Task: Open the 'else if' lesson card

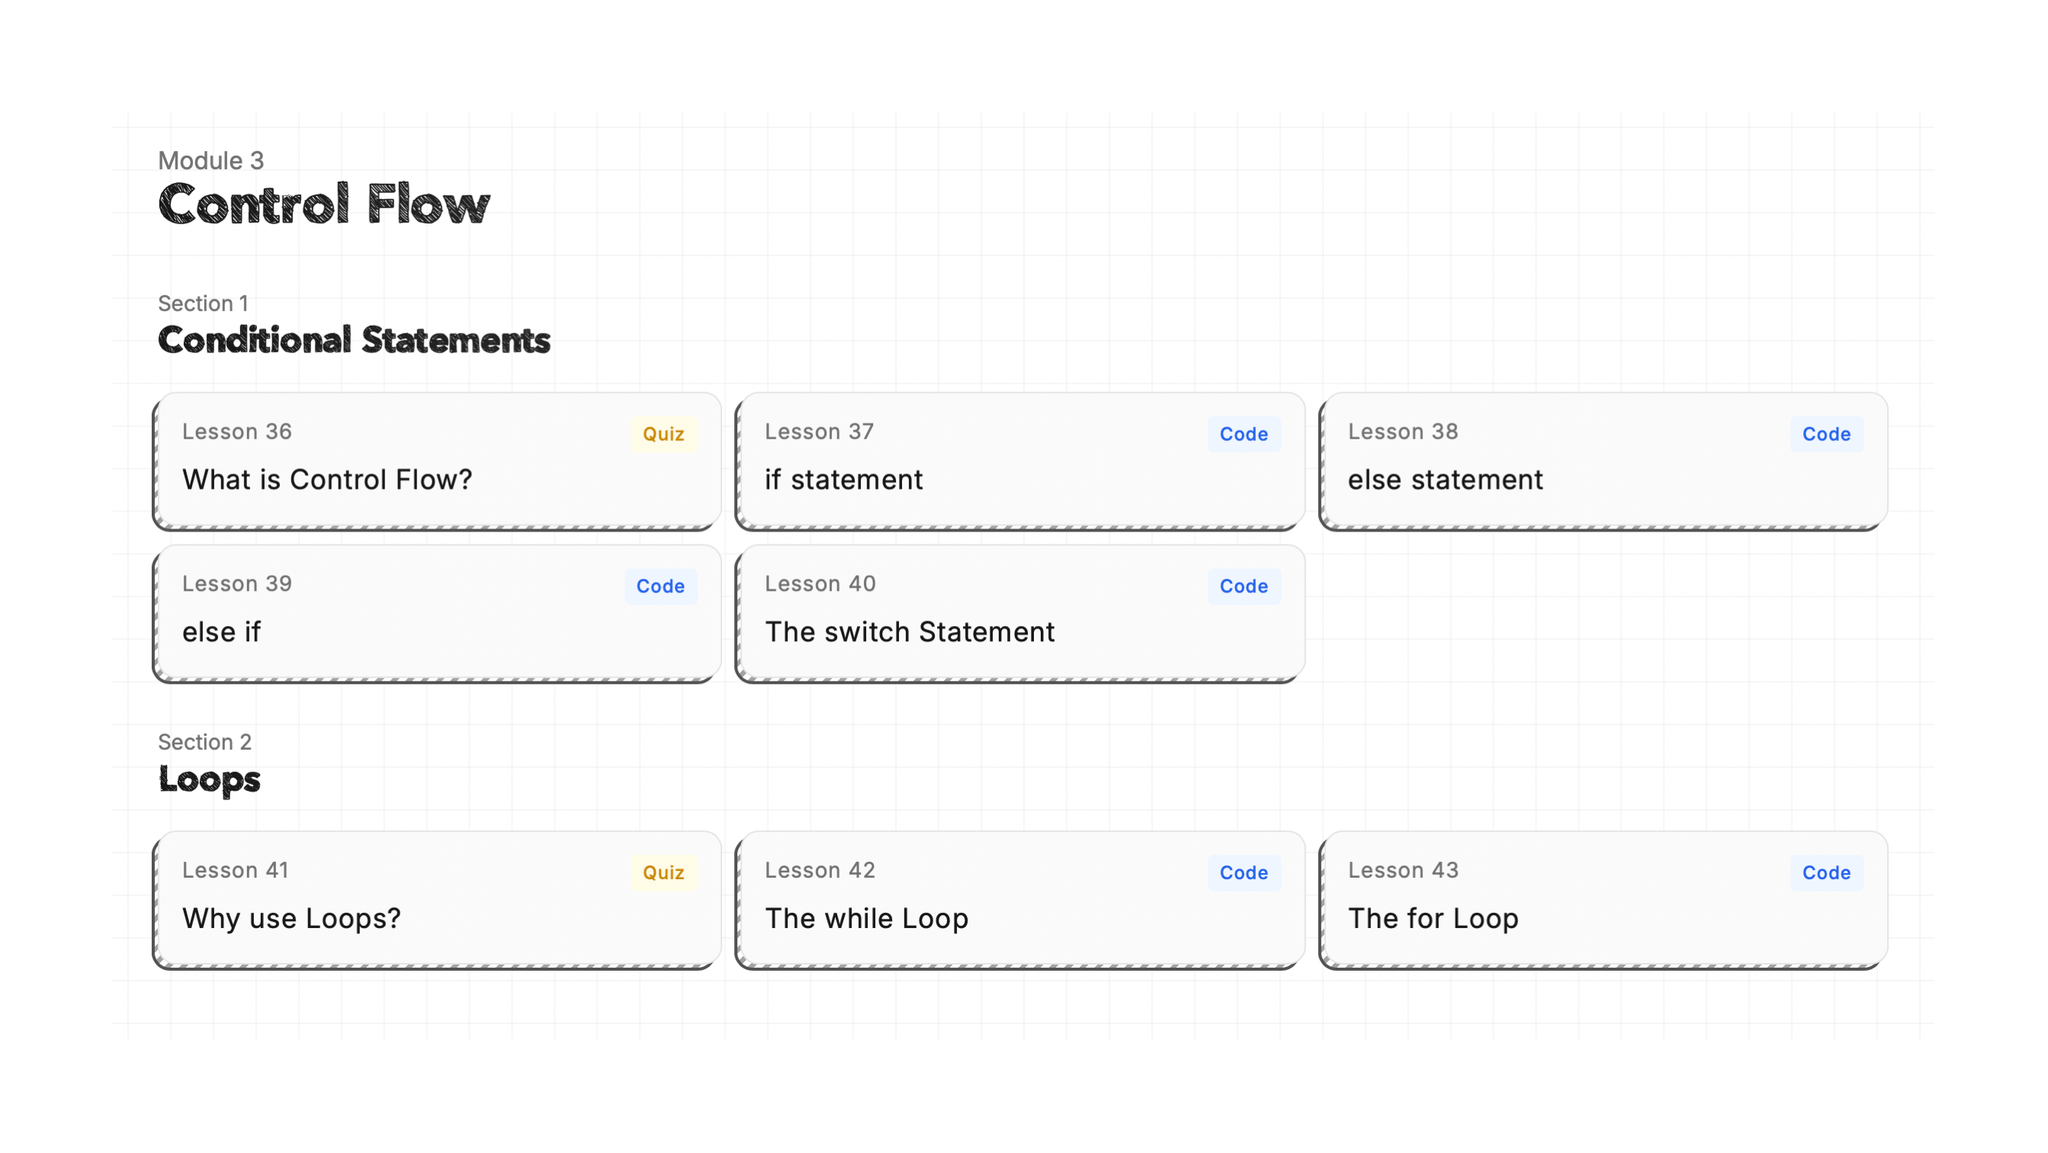Action: [x=436, y=614]
